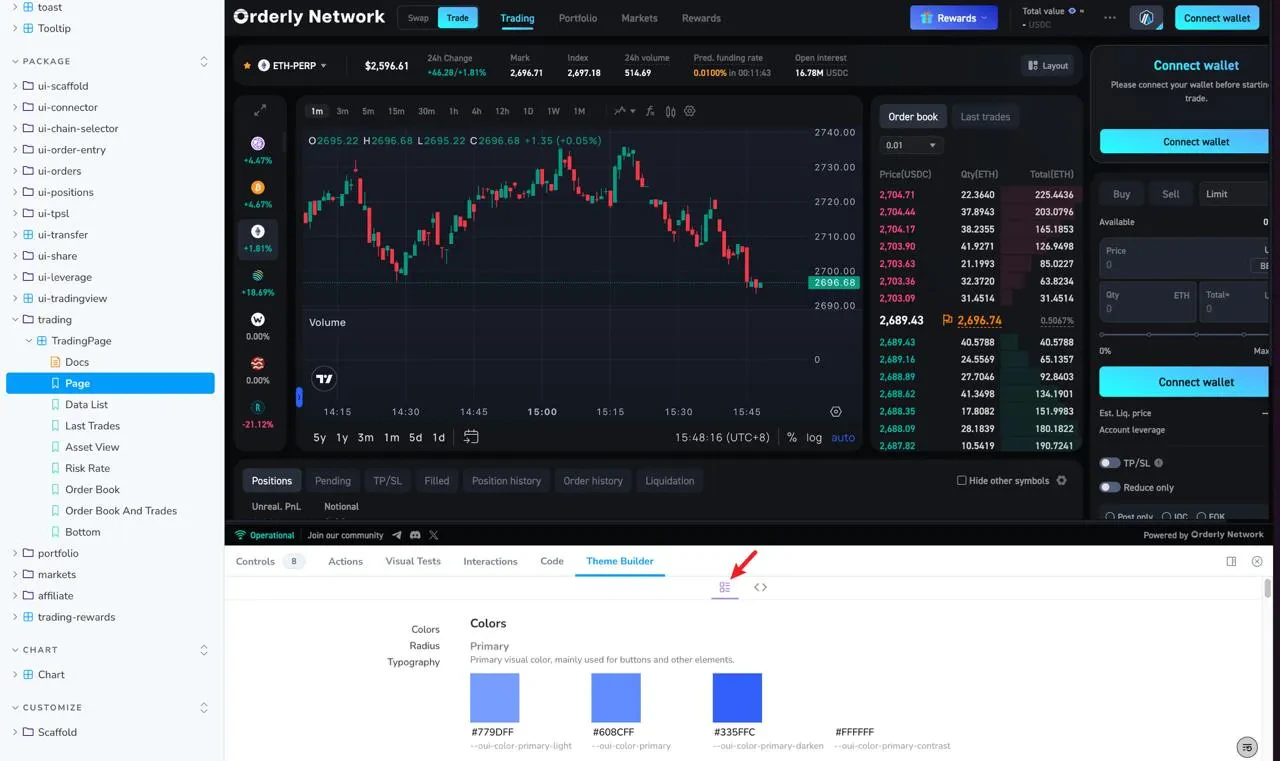Check Hide other symbols
The image size is (1280, 761).
[x=961, y=480]
